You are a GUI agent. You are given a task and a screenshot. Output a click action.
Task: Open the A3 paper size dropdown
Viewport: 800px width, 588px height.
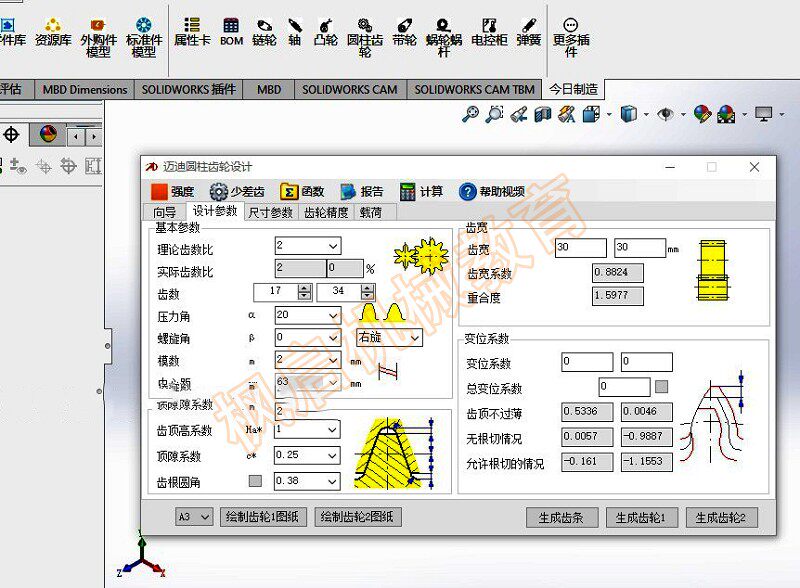pos(194,517)
